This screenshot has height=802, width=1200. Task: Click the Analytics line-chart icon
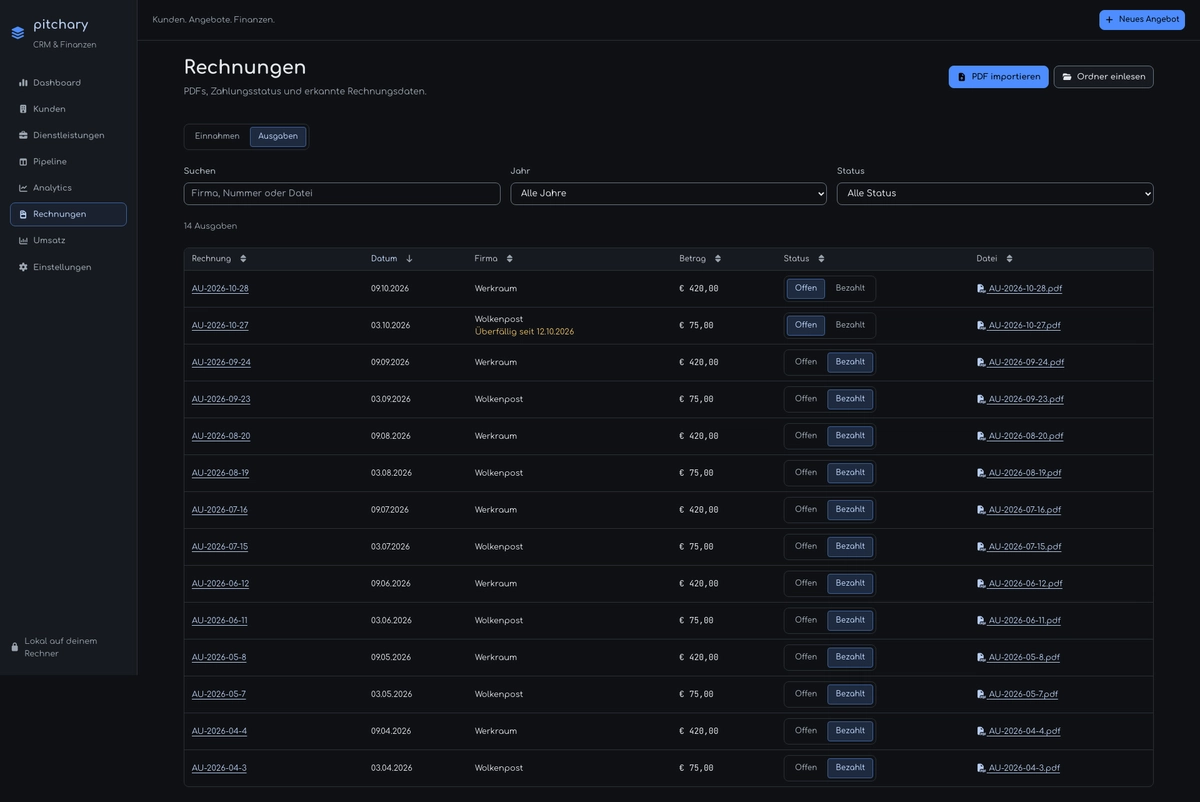(23, 188)
